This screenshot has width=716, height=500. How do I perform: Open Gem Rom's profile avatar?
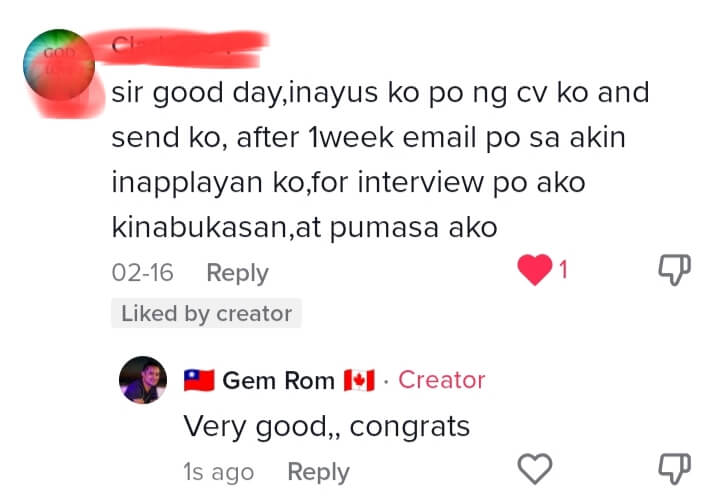pyautogui.click(x=143, y=380)
